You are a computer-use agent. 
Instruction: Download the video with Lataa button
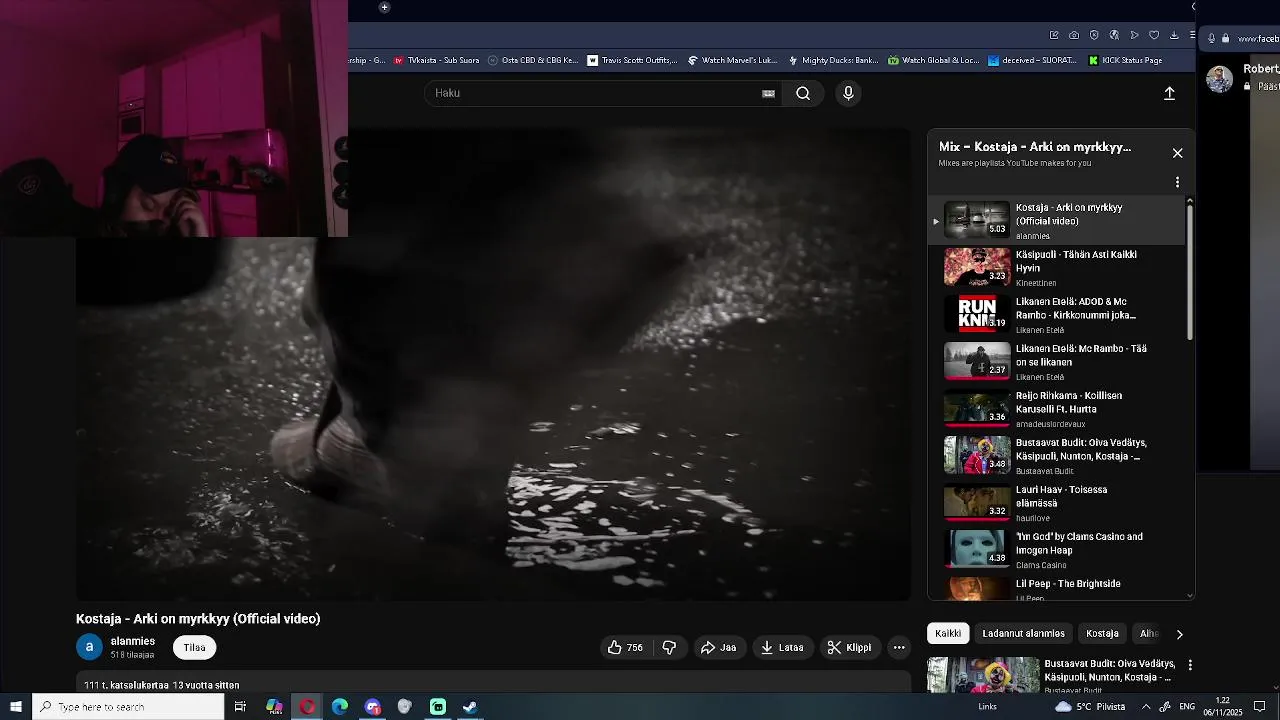click(782, 647)
